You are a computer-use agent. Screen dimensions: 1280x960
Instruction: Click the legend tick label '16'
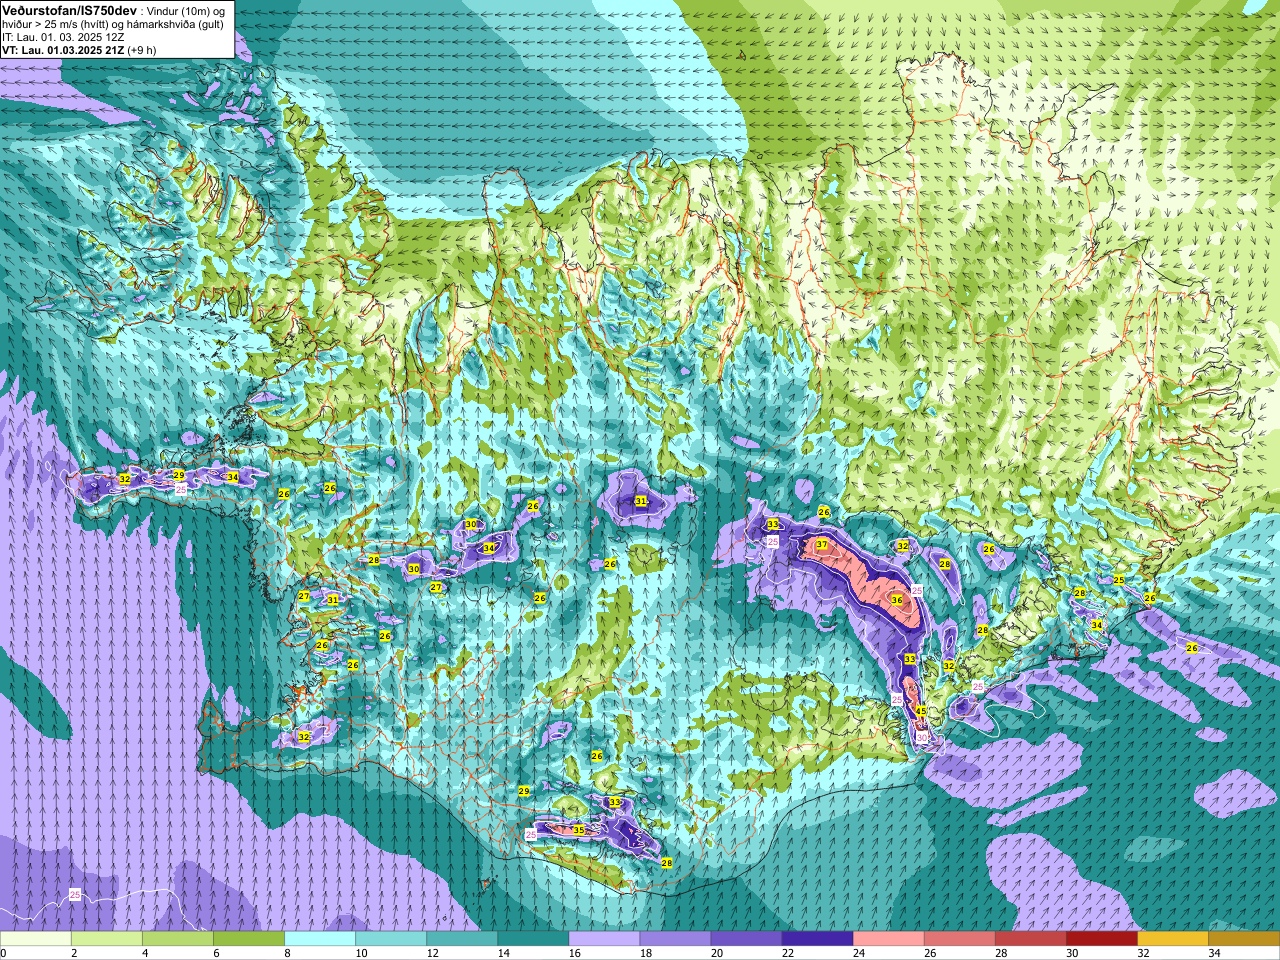point(575,953)
